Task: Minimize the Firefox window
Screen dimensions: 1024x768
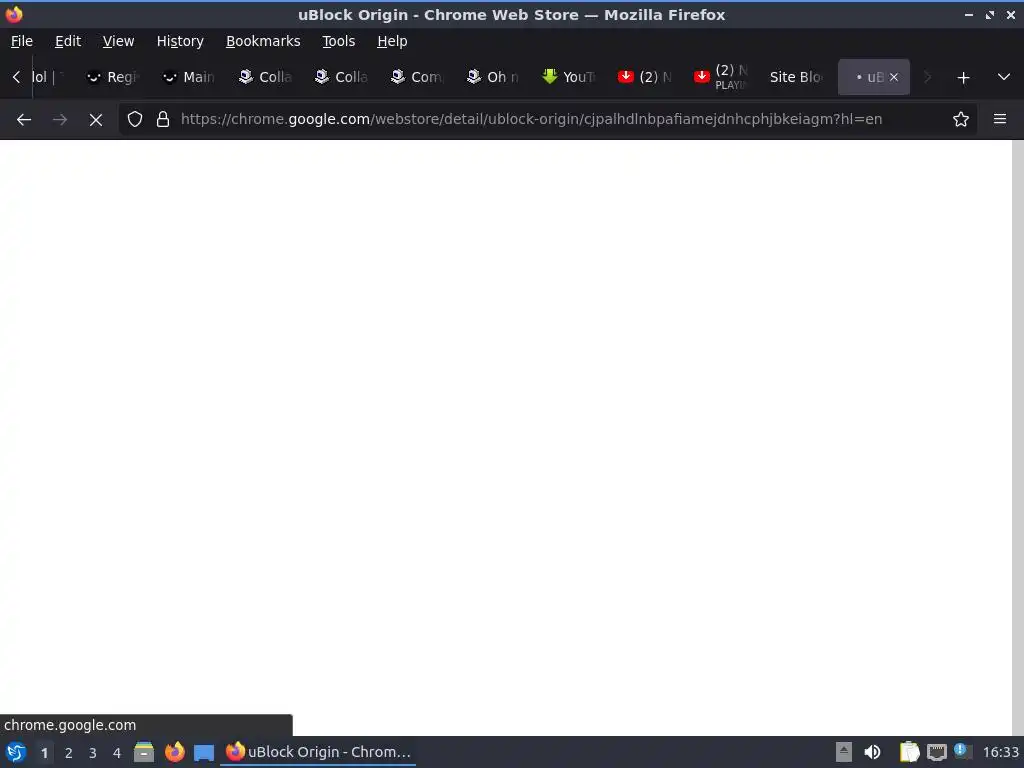Action: pos(968,15)
